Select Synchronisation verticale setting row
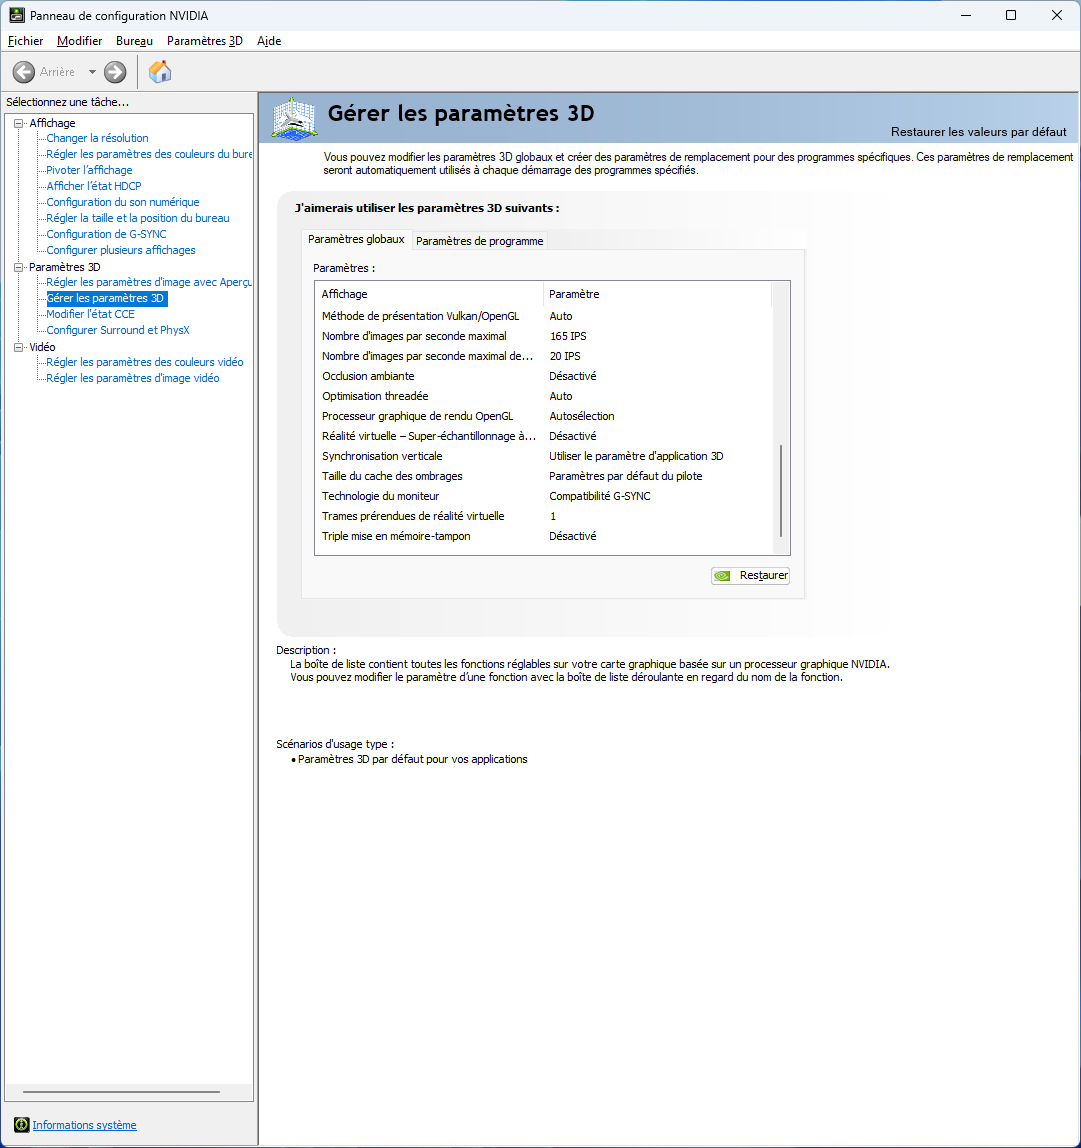The height and width of the screenshot is (1148, 1081). [543, 456]
